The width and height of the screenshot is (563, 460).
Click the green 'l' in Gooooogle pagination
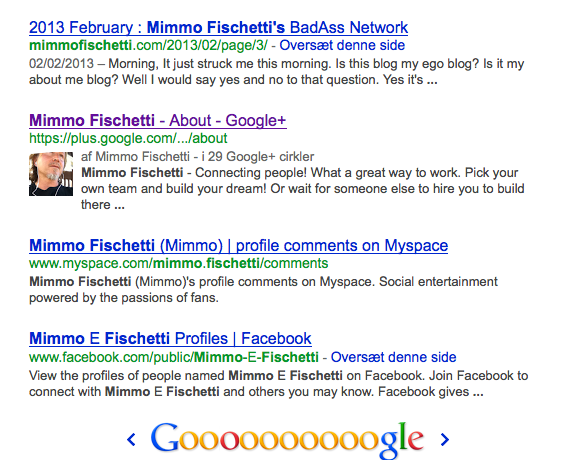pos(403,436)
